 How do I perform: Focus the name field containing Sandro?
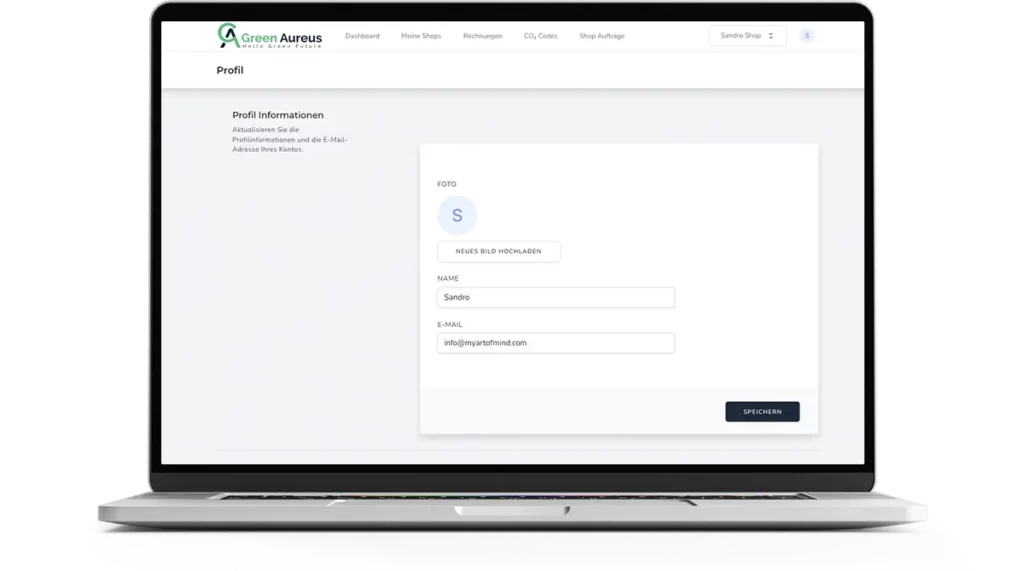[556, 298]
